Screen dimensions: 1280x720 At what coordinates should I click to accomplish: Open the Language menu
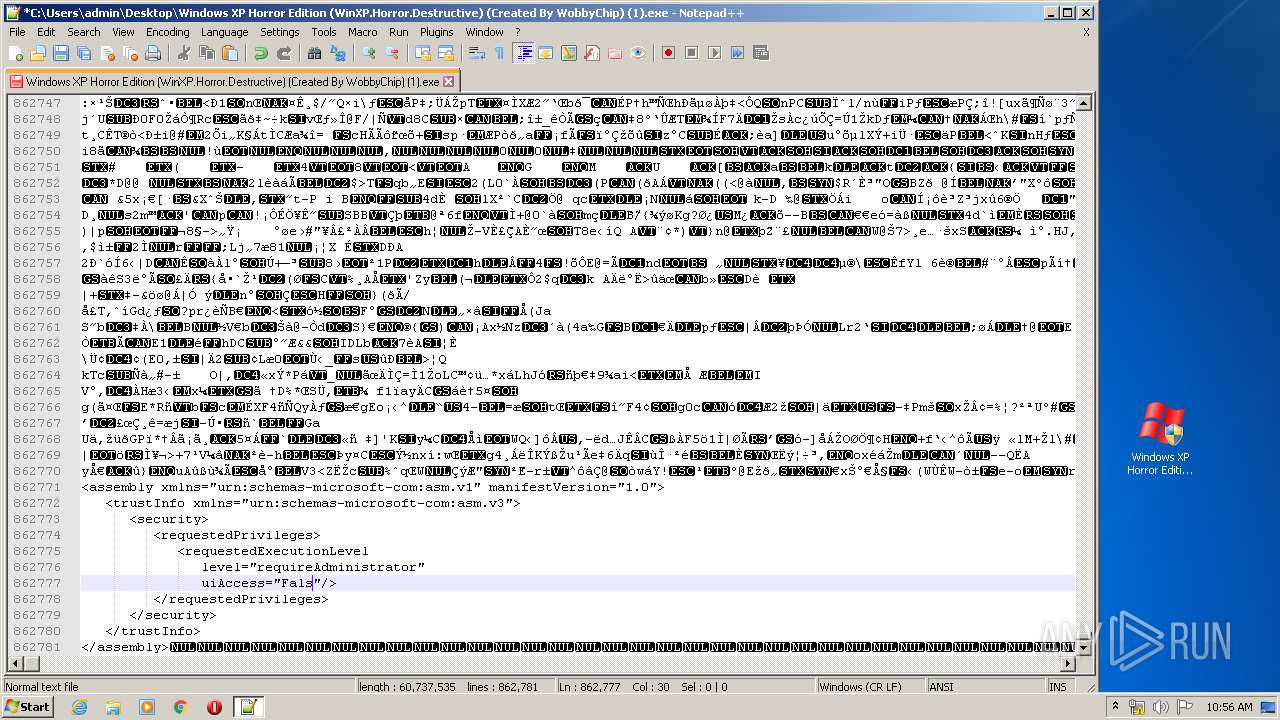(224, 32)
